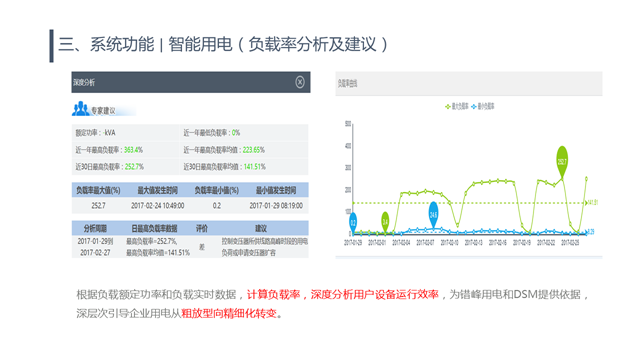The image size is (640, 360).
Task: Toggle the 最小负载率 legend series
Action: point(482,107)
